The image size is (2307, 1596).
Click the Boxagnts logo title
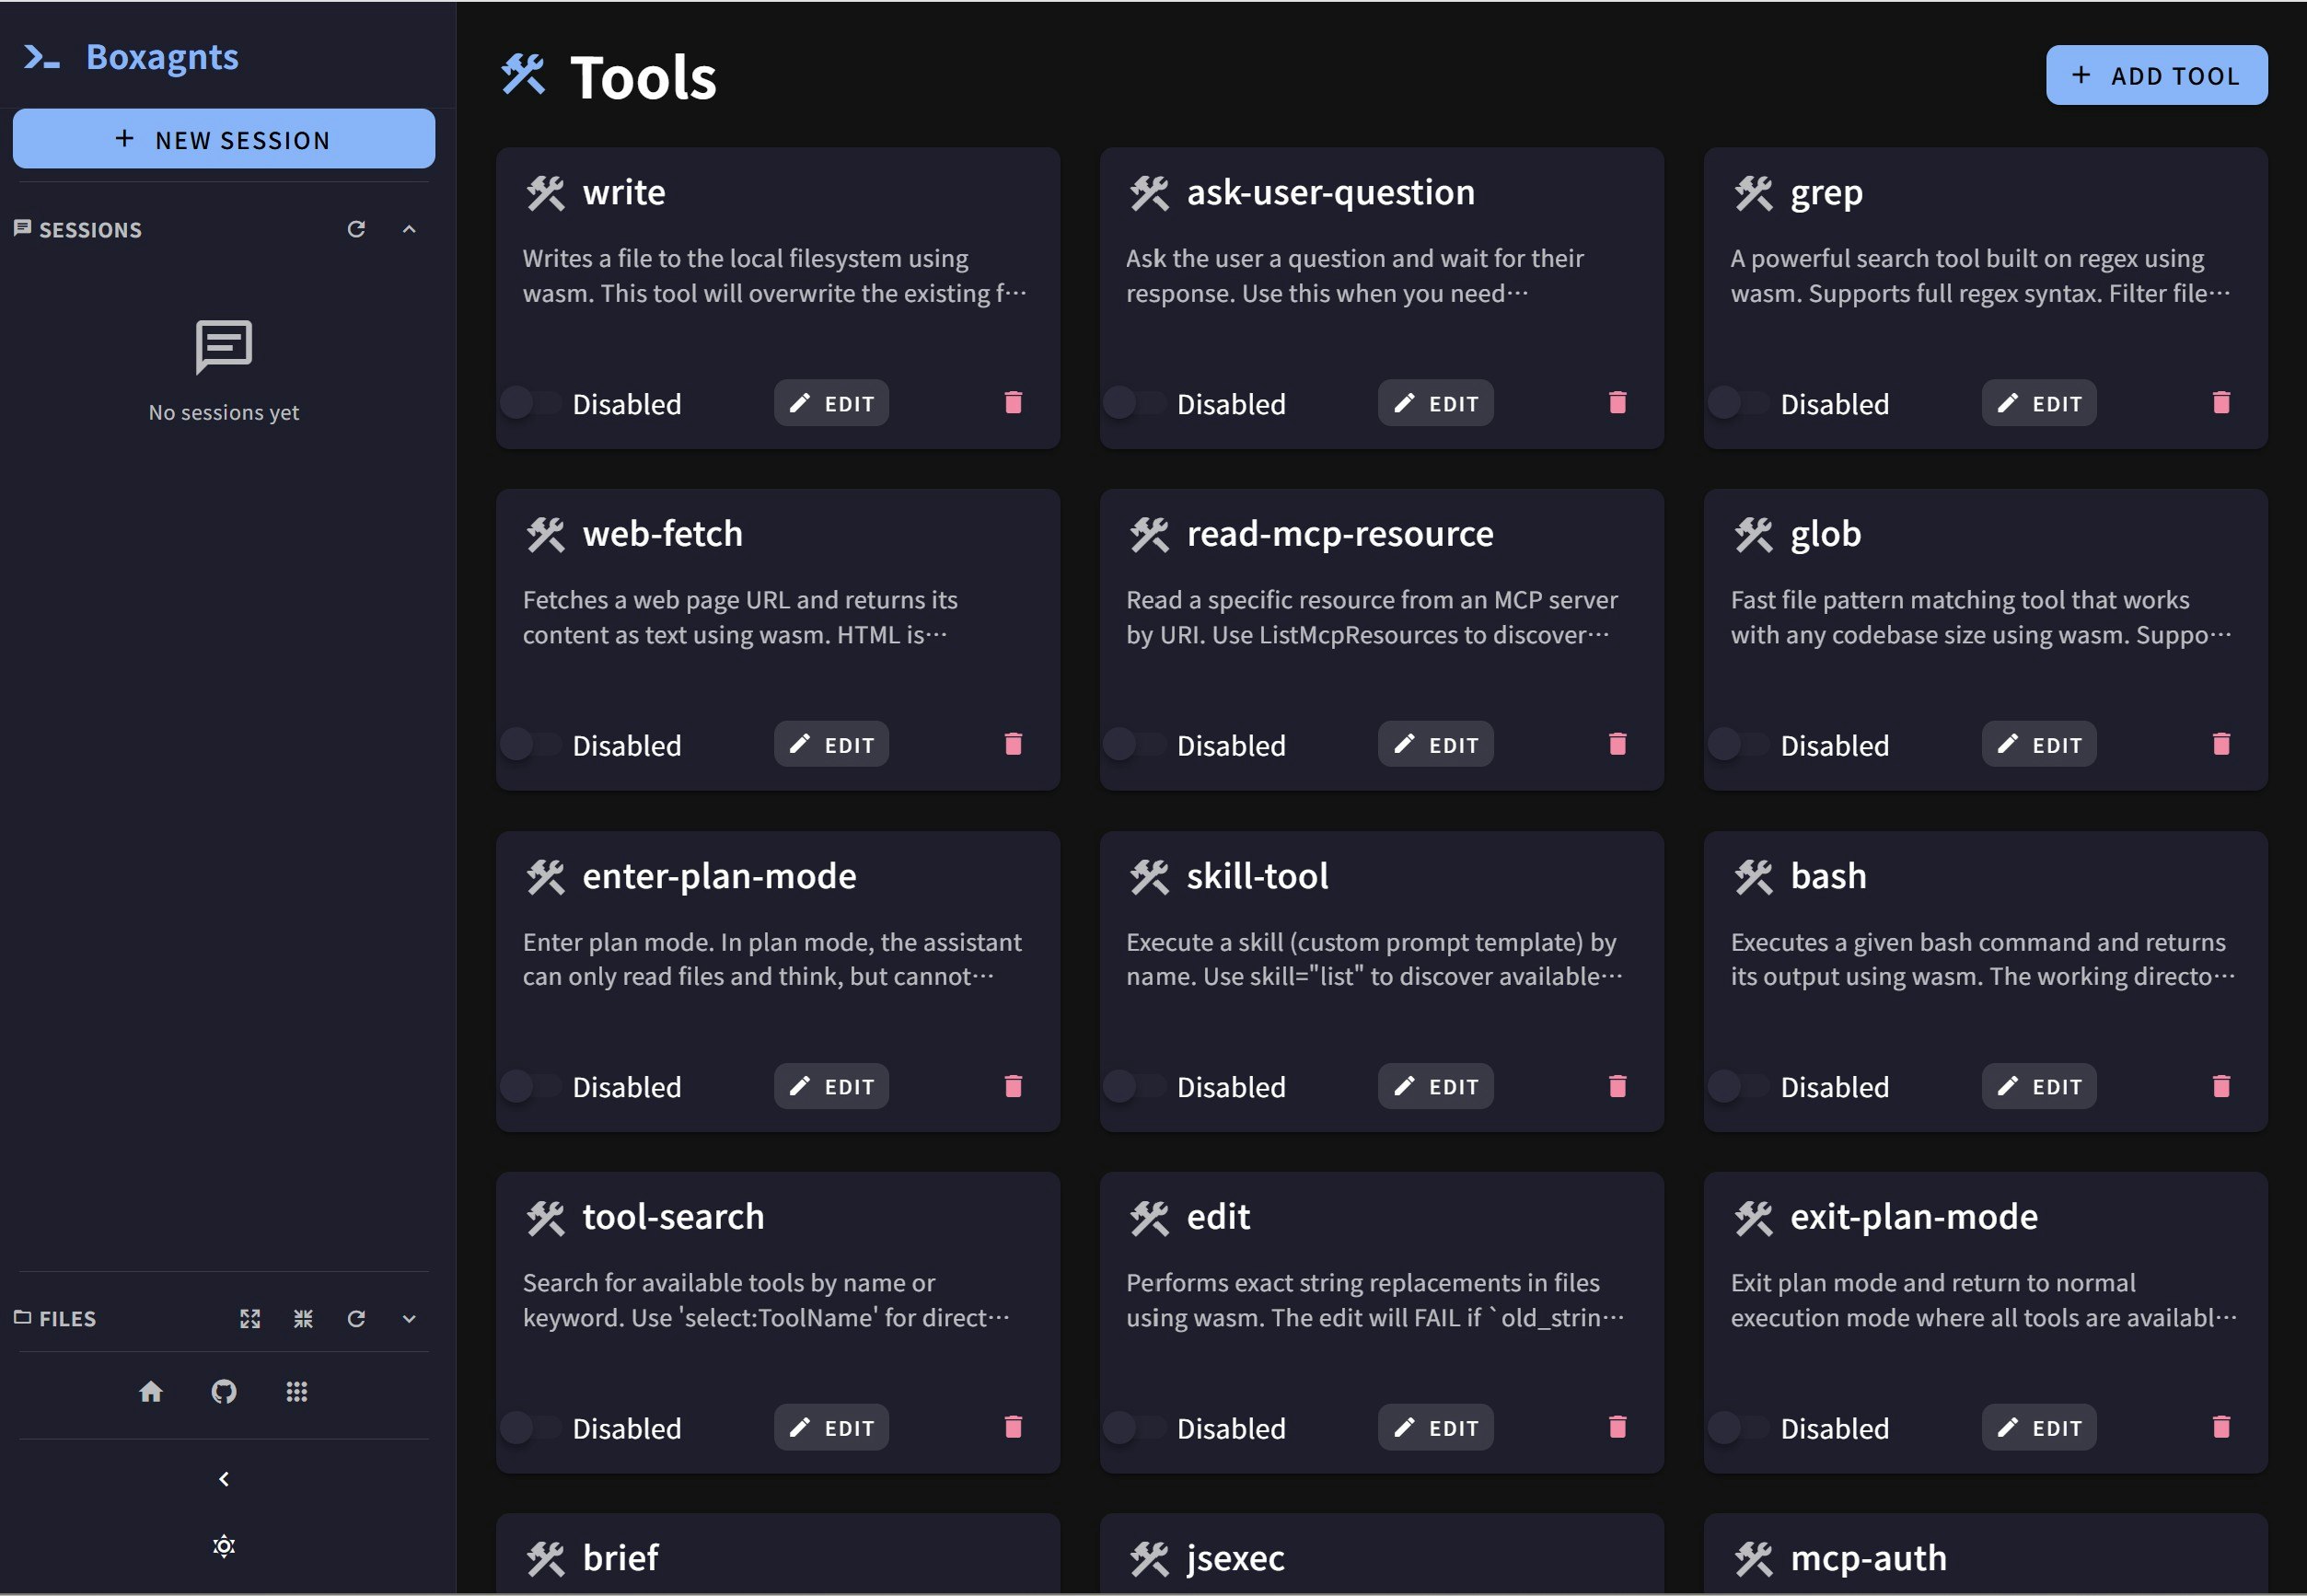[162, 57]
